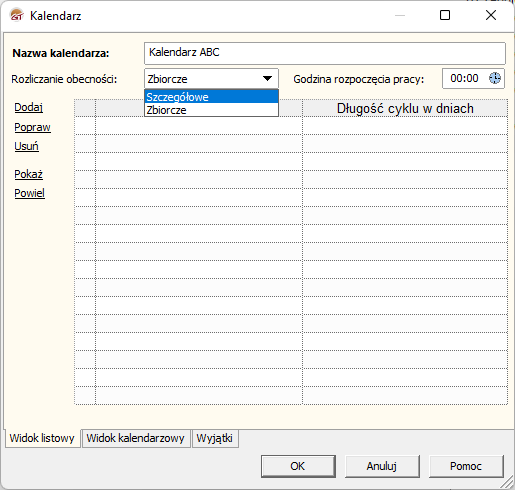Image resolution: width=515 pixels, height=490 pixels.
Task: Click the clock icon in the time field
Action: [x=495, y=78]
